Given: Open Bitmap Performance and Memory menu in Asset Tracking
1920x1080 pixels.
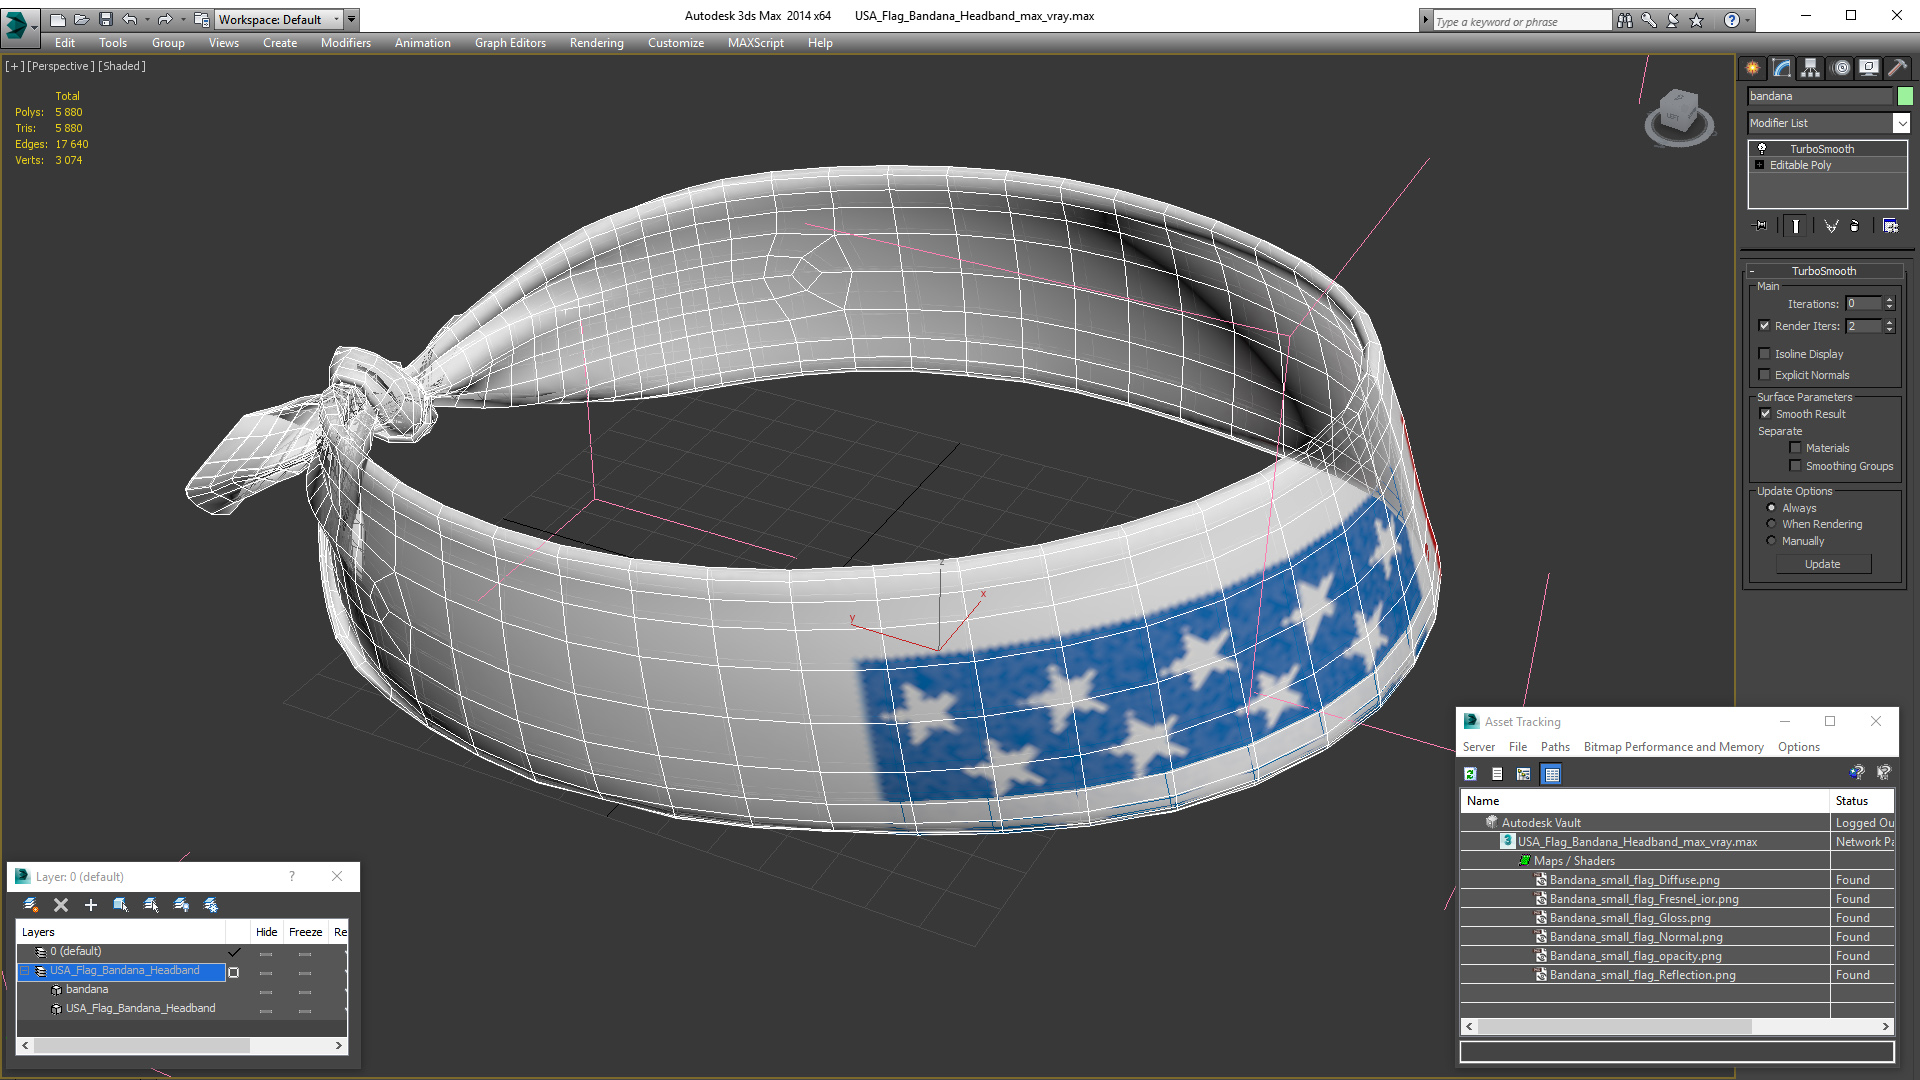Looking at the screenshot, I should [x=1673, y=747].
